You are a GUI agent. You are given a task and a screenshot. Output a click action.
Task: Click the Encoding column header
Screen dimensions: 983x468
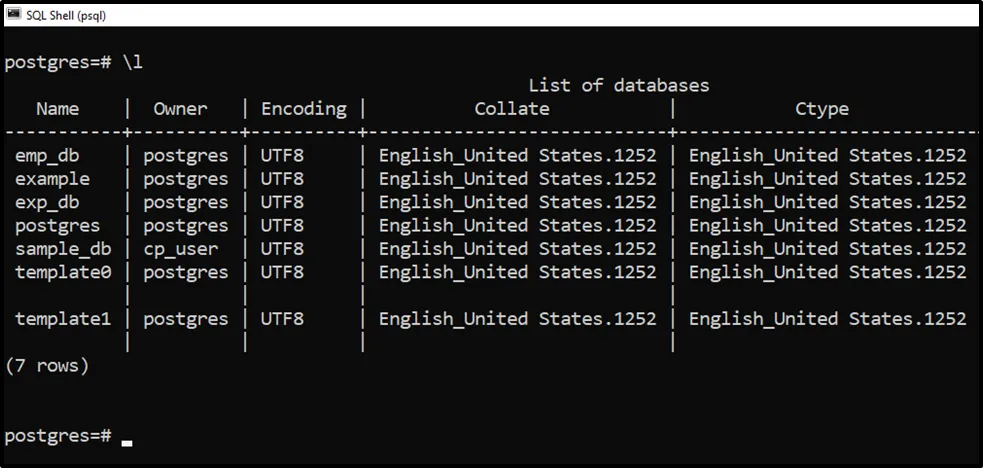303,109
